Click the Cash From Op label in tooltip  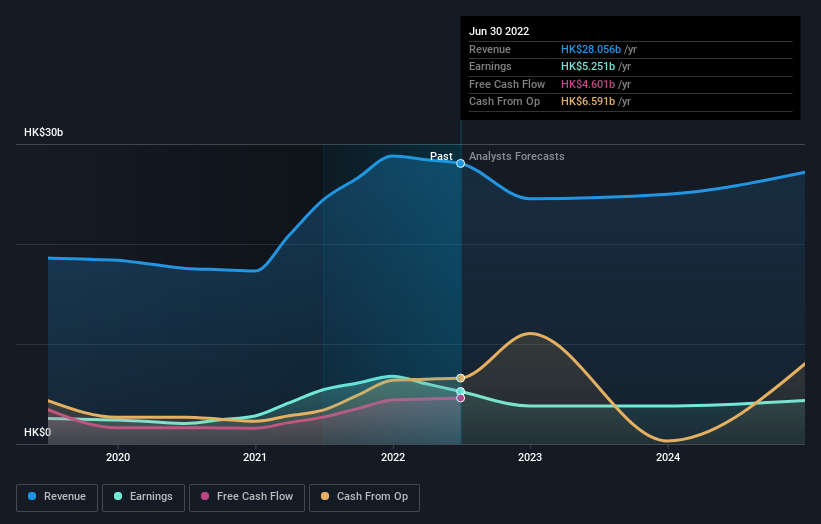(x=504, y=102)
